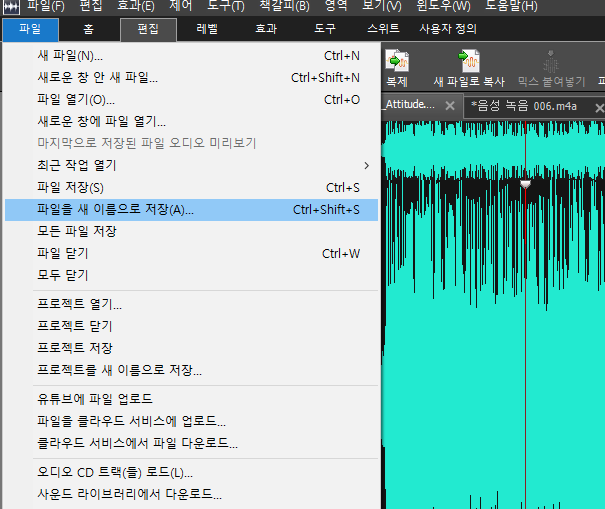Choose 파일 닫기
Viewport: 605px width, 509px height.
click(x=191, y=254)
